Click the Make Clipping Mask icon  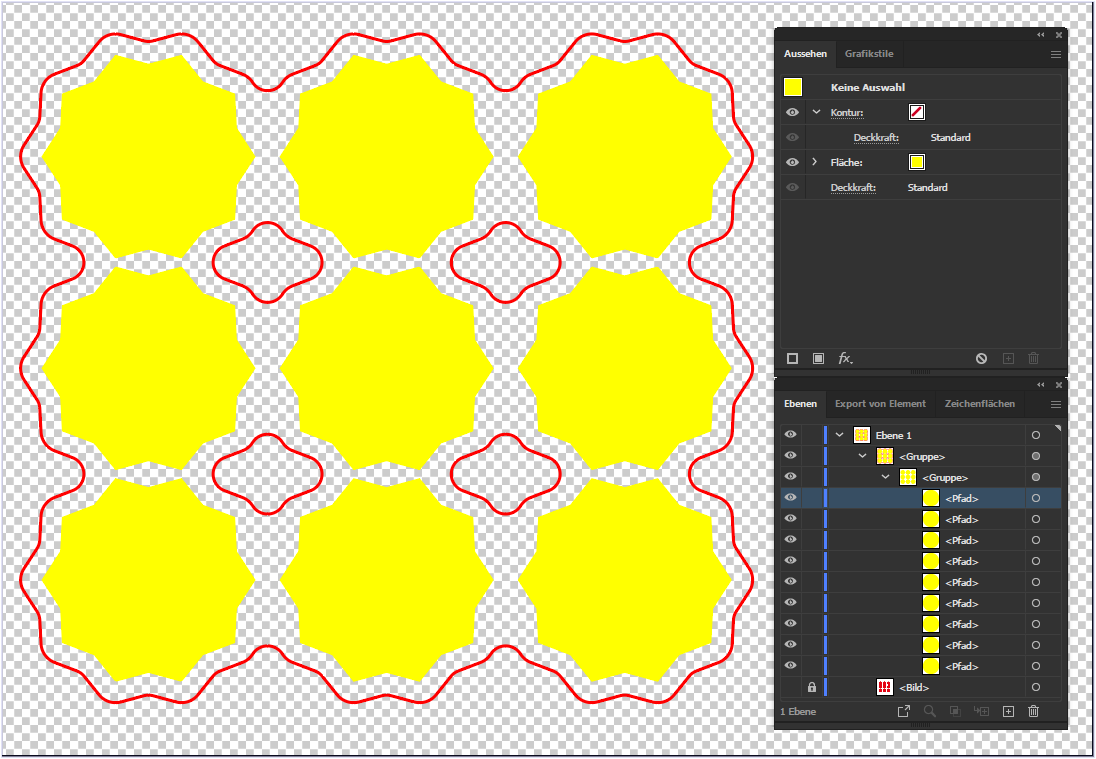955,710
